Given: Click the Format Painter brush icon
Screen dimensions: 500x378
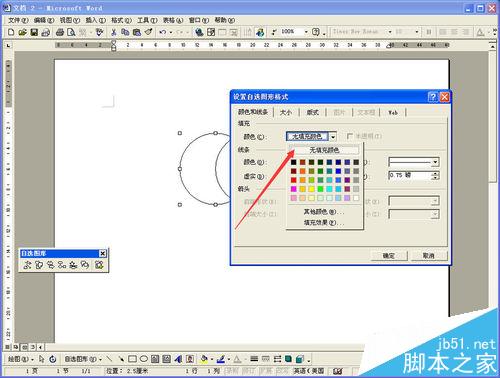Looking at the screenshot, I should point(149,32).
